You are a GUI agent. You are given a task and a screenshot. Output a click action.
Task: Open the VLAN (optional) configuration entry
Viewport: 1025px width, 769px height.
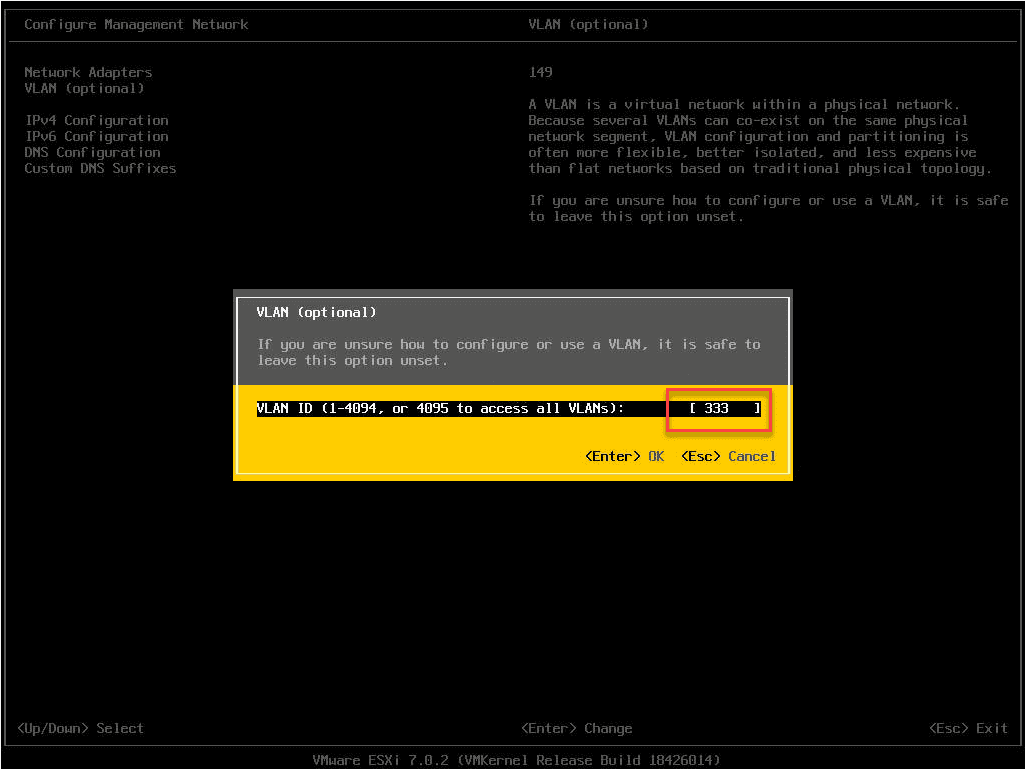point(80,88)
